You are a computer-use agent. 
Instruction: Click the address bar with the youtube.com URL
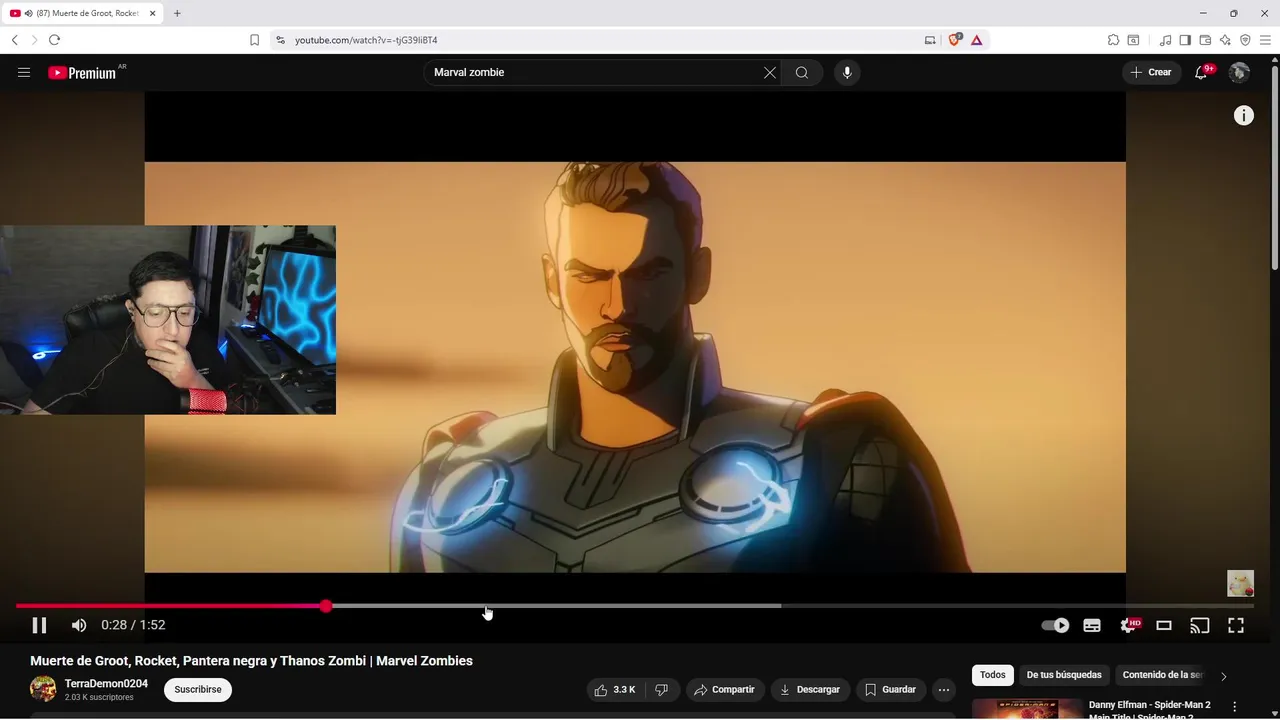(x=600, y=40)
